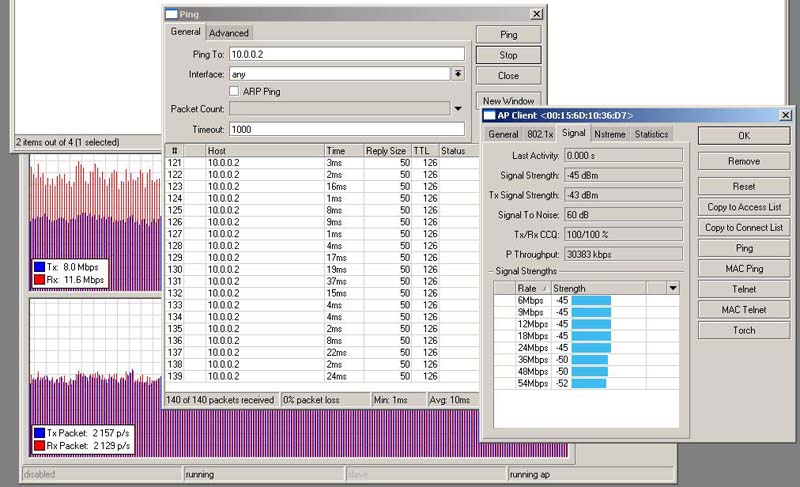This screenshot has width=800, height=487.
Task: Click Ping button in AP Client
Action: (744, 248)
